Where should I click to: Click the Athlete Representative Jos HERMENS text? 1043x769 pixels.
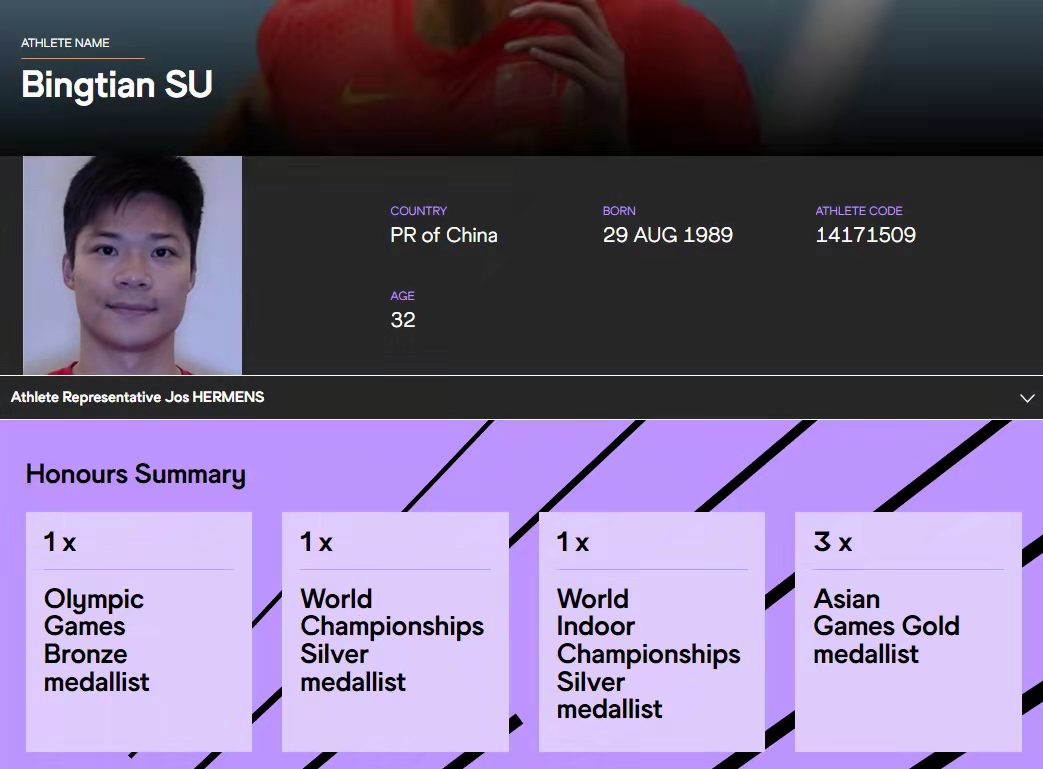tap(138, 398)
